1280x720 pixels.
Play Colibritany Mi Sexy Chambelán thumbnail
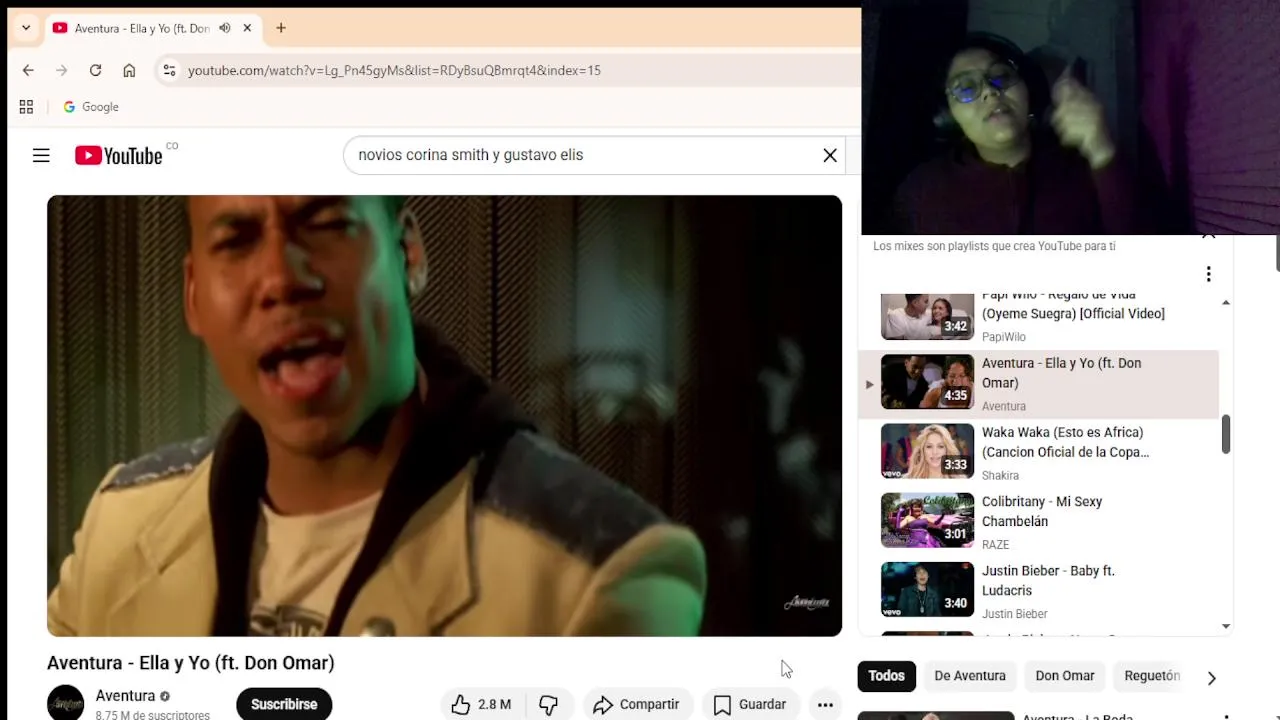point(927,520)
